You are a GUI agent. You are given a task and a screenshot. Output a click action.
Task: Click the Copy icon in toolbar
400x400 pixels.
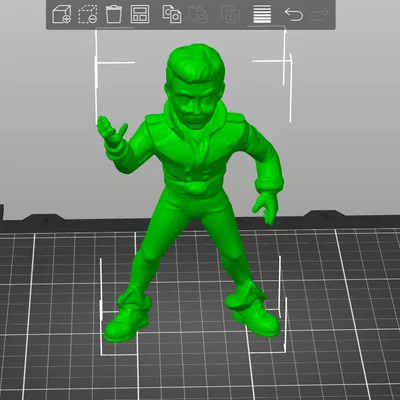coord(172,14)
